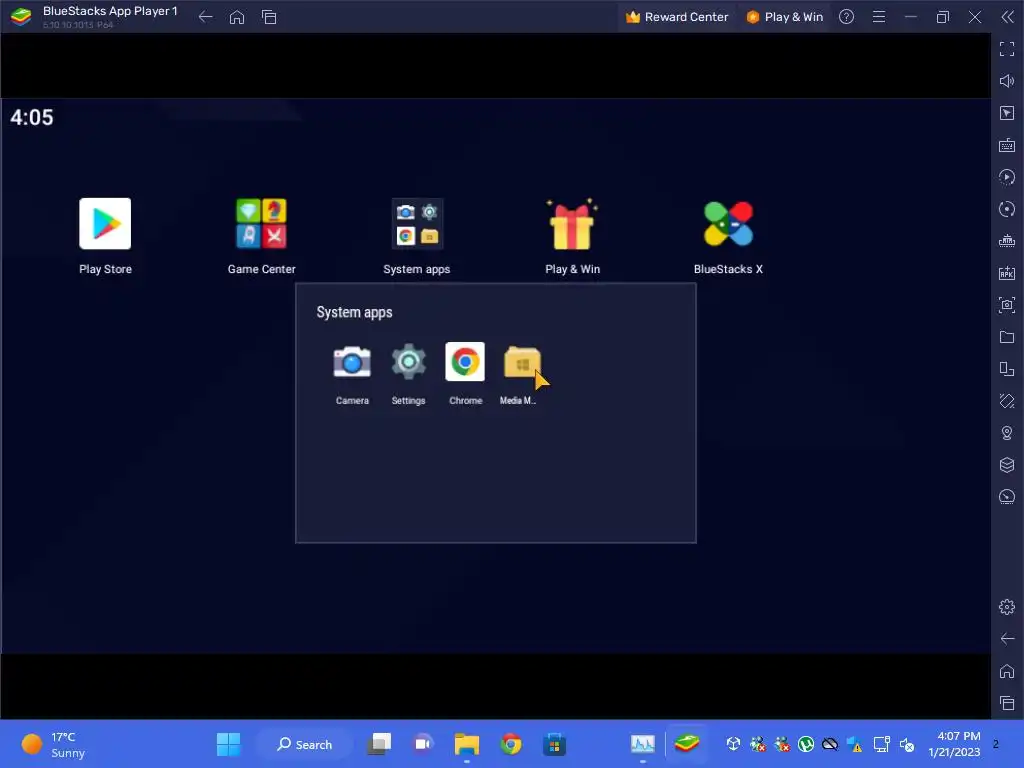Enter full screen mode in sidebar
The height and width of the screenshot is (768, 1024).
pos(1007,49)
